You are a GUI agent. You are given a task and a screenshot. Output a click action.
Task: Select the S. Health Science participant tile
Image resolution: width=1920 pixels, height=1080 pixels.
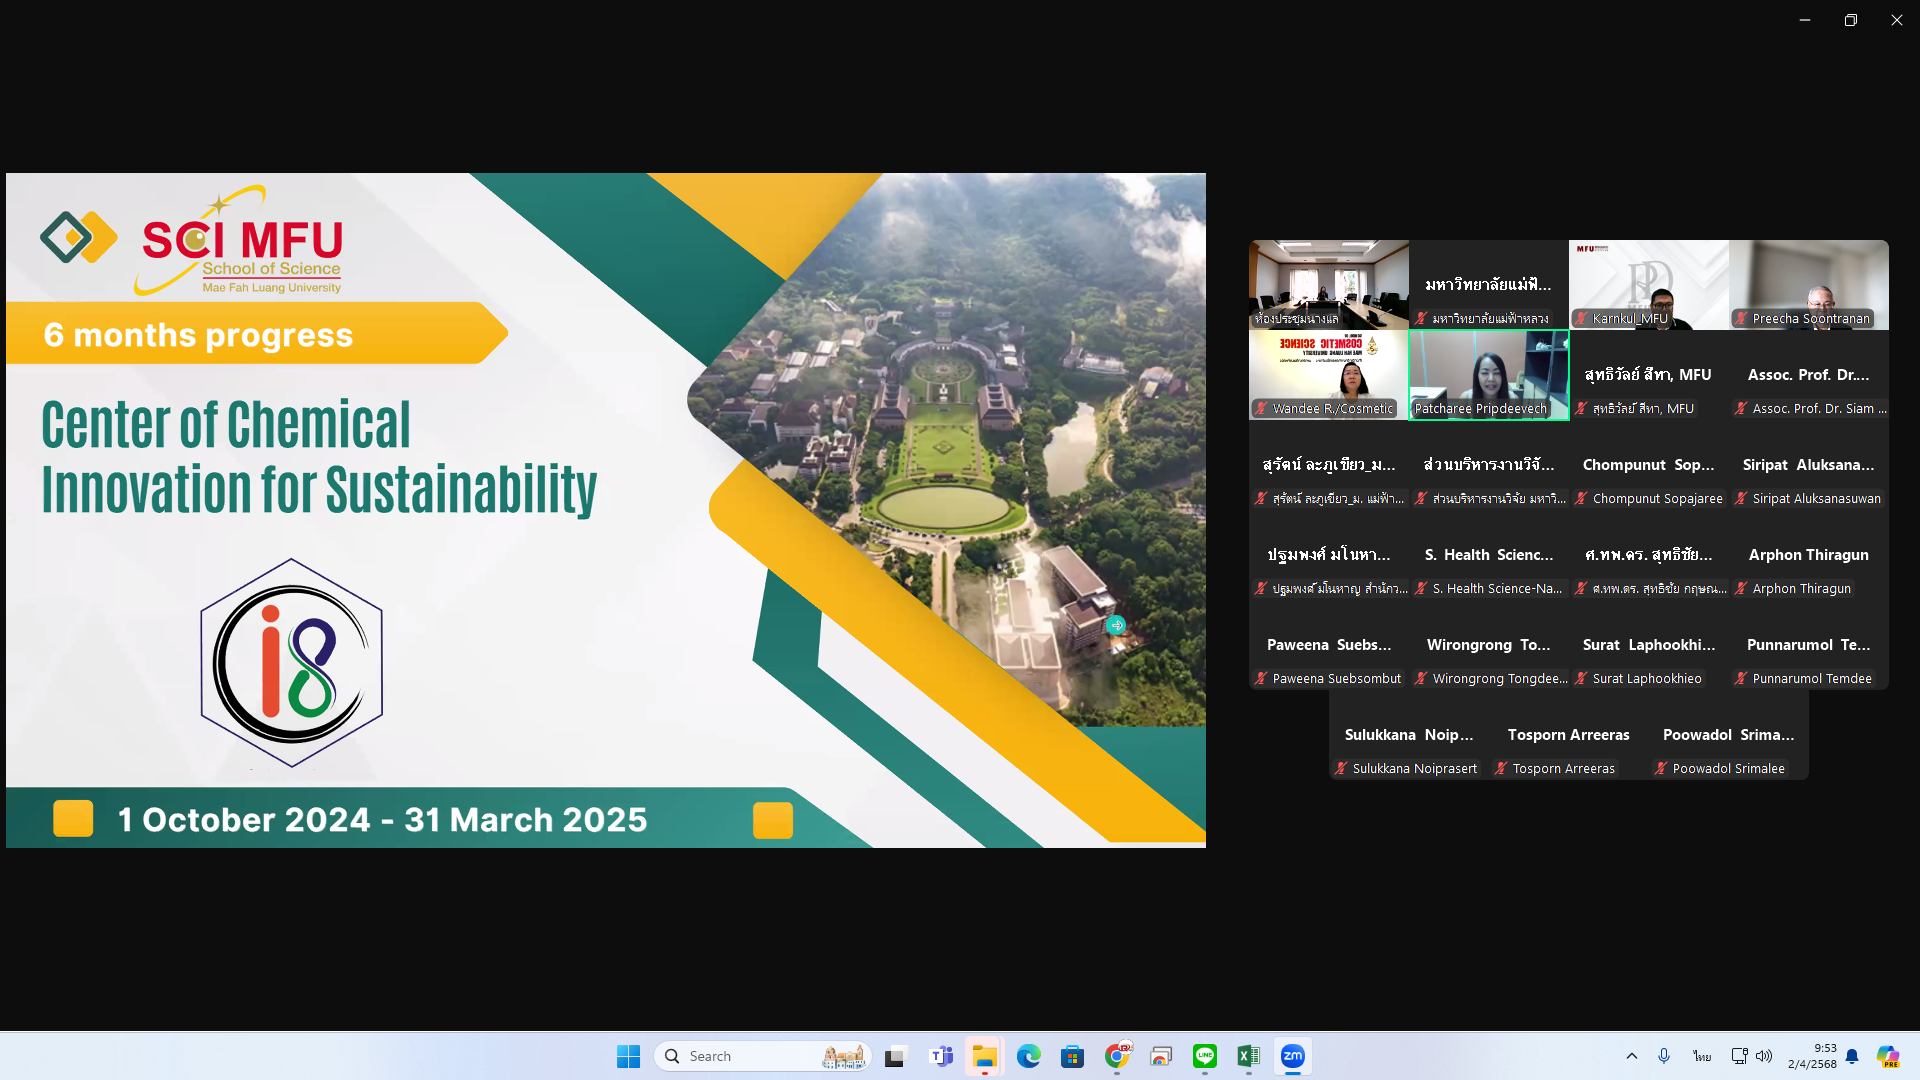1489,555
